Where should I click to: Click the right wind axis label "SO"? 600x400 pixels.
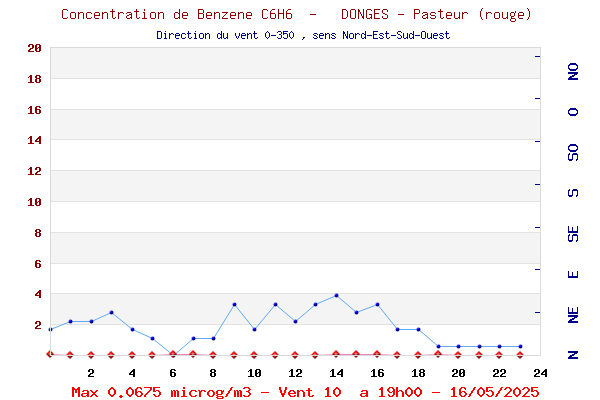tap(573, 152)
